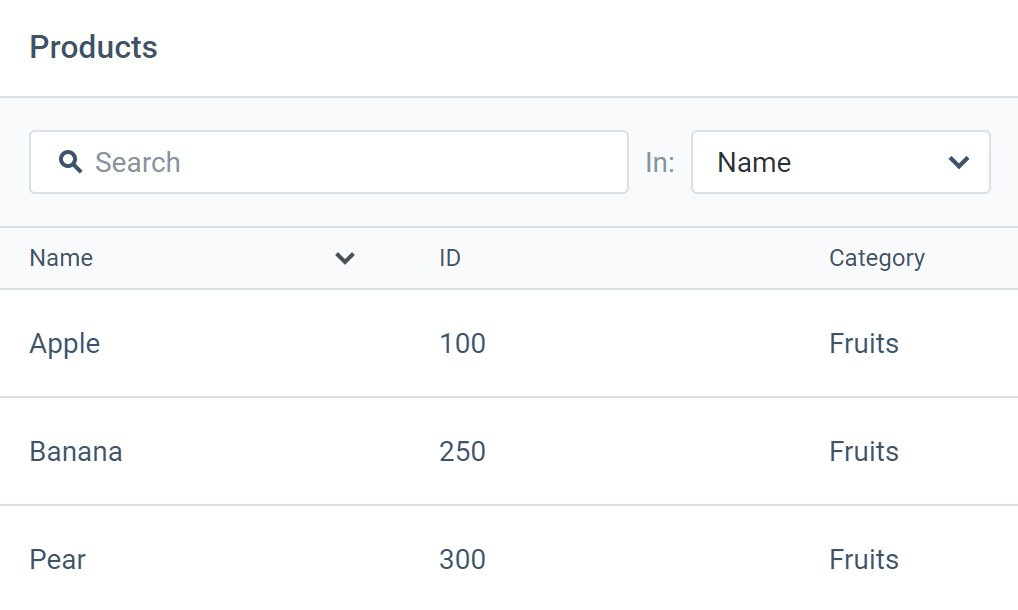The width and height of the screenshot is (1018, 610).
Task: Click Fruits category in Apple row
Action: (864, 344)
